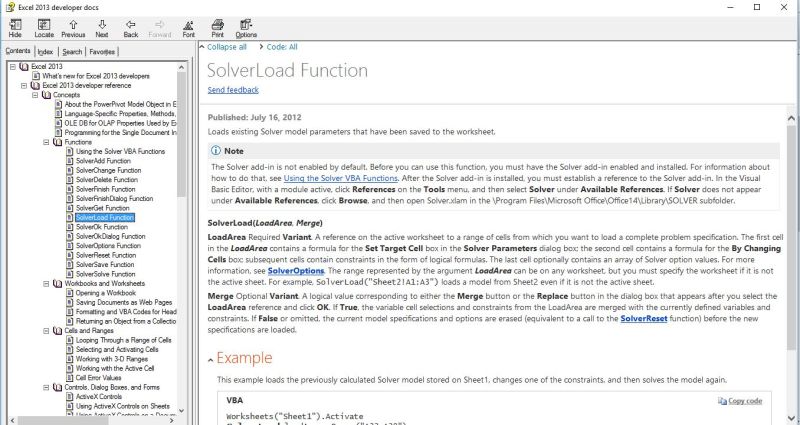The width and height of the screenshot is (800, 425).
Task: Click contents tree horizontal scroll left arrow
Action: (12, 421)
